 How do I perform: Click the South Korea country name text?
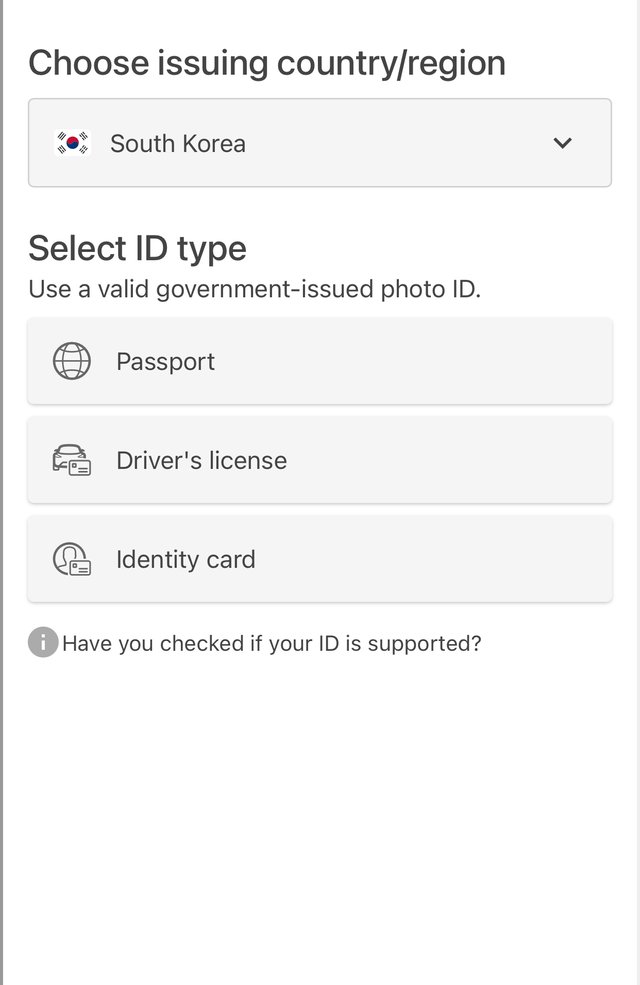coord(178,144)
